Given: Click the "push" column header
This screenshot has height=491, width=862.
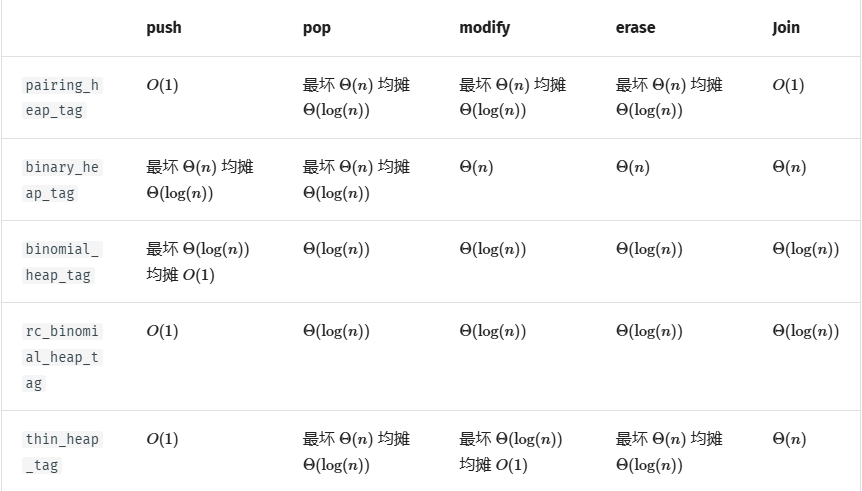Looking at the screenshot, I should (164, 28).
